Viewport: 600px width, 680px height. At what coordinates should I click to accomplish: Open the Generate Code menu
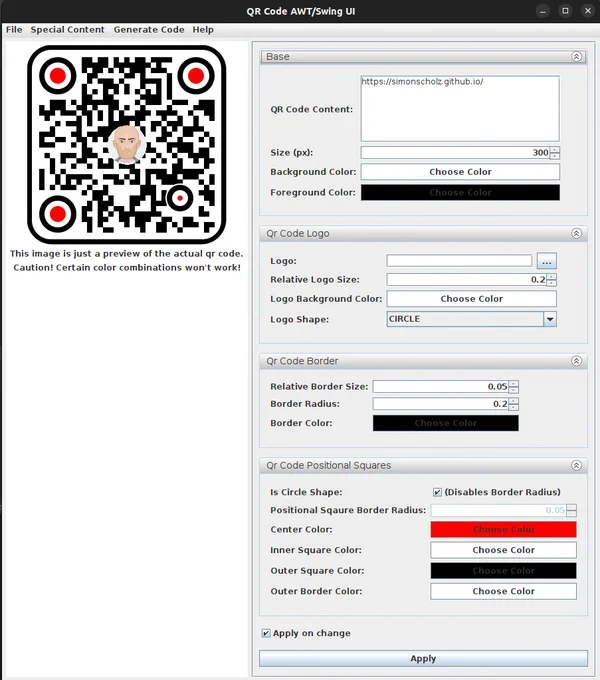click(149, 29)
